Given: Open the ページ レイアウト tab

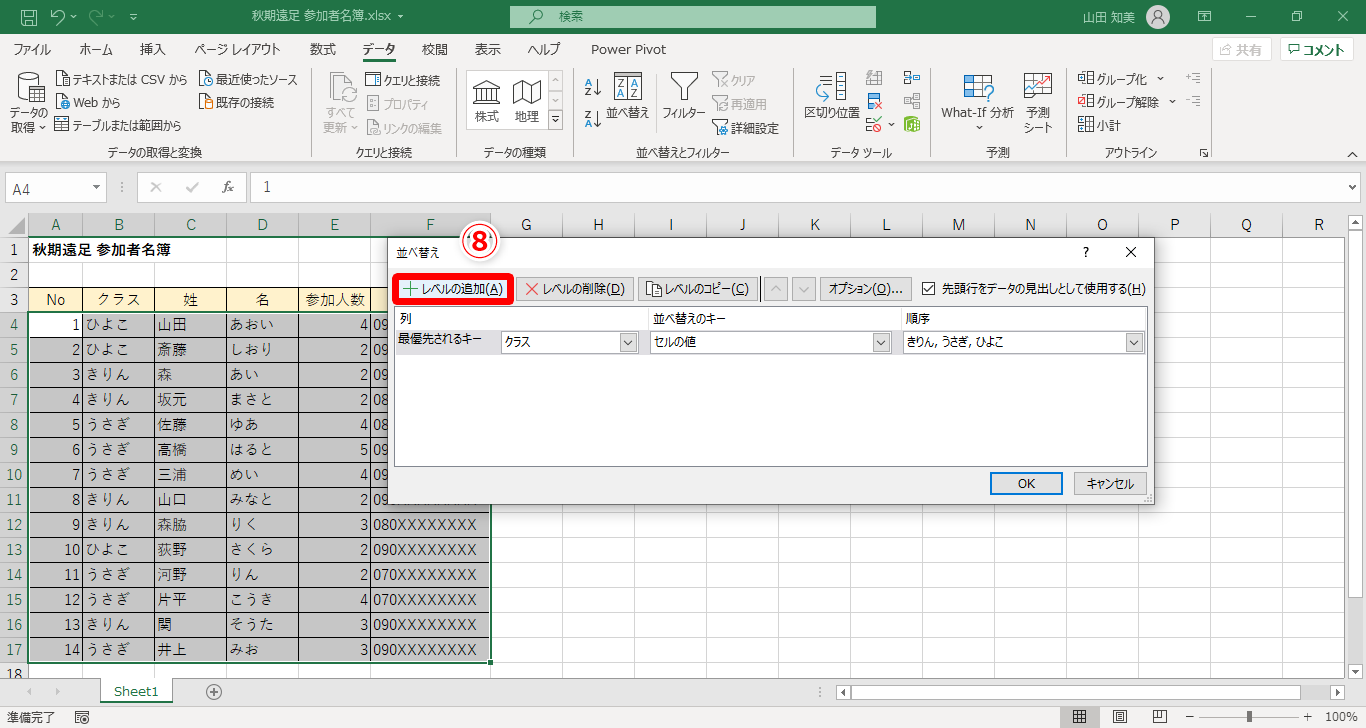Looking at the screenshot, I should [x=237, y=49].
